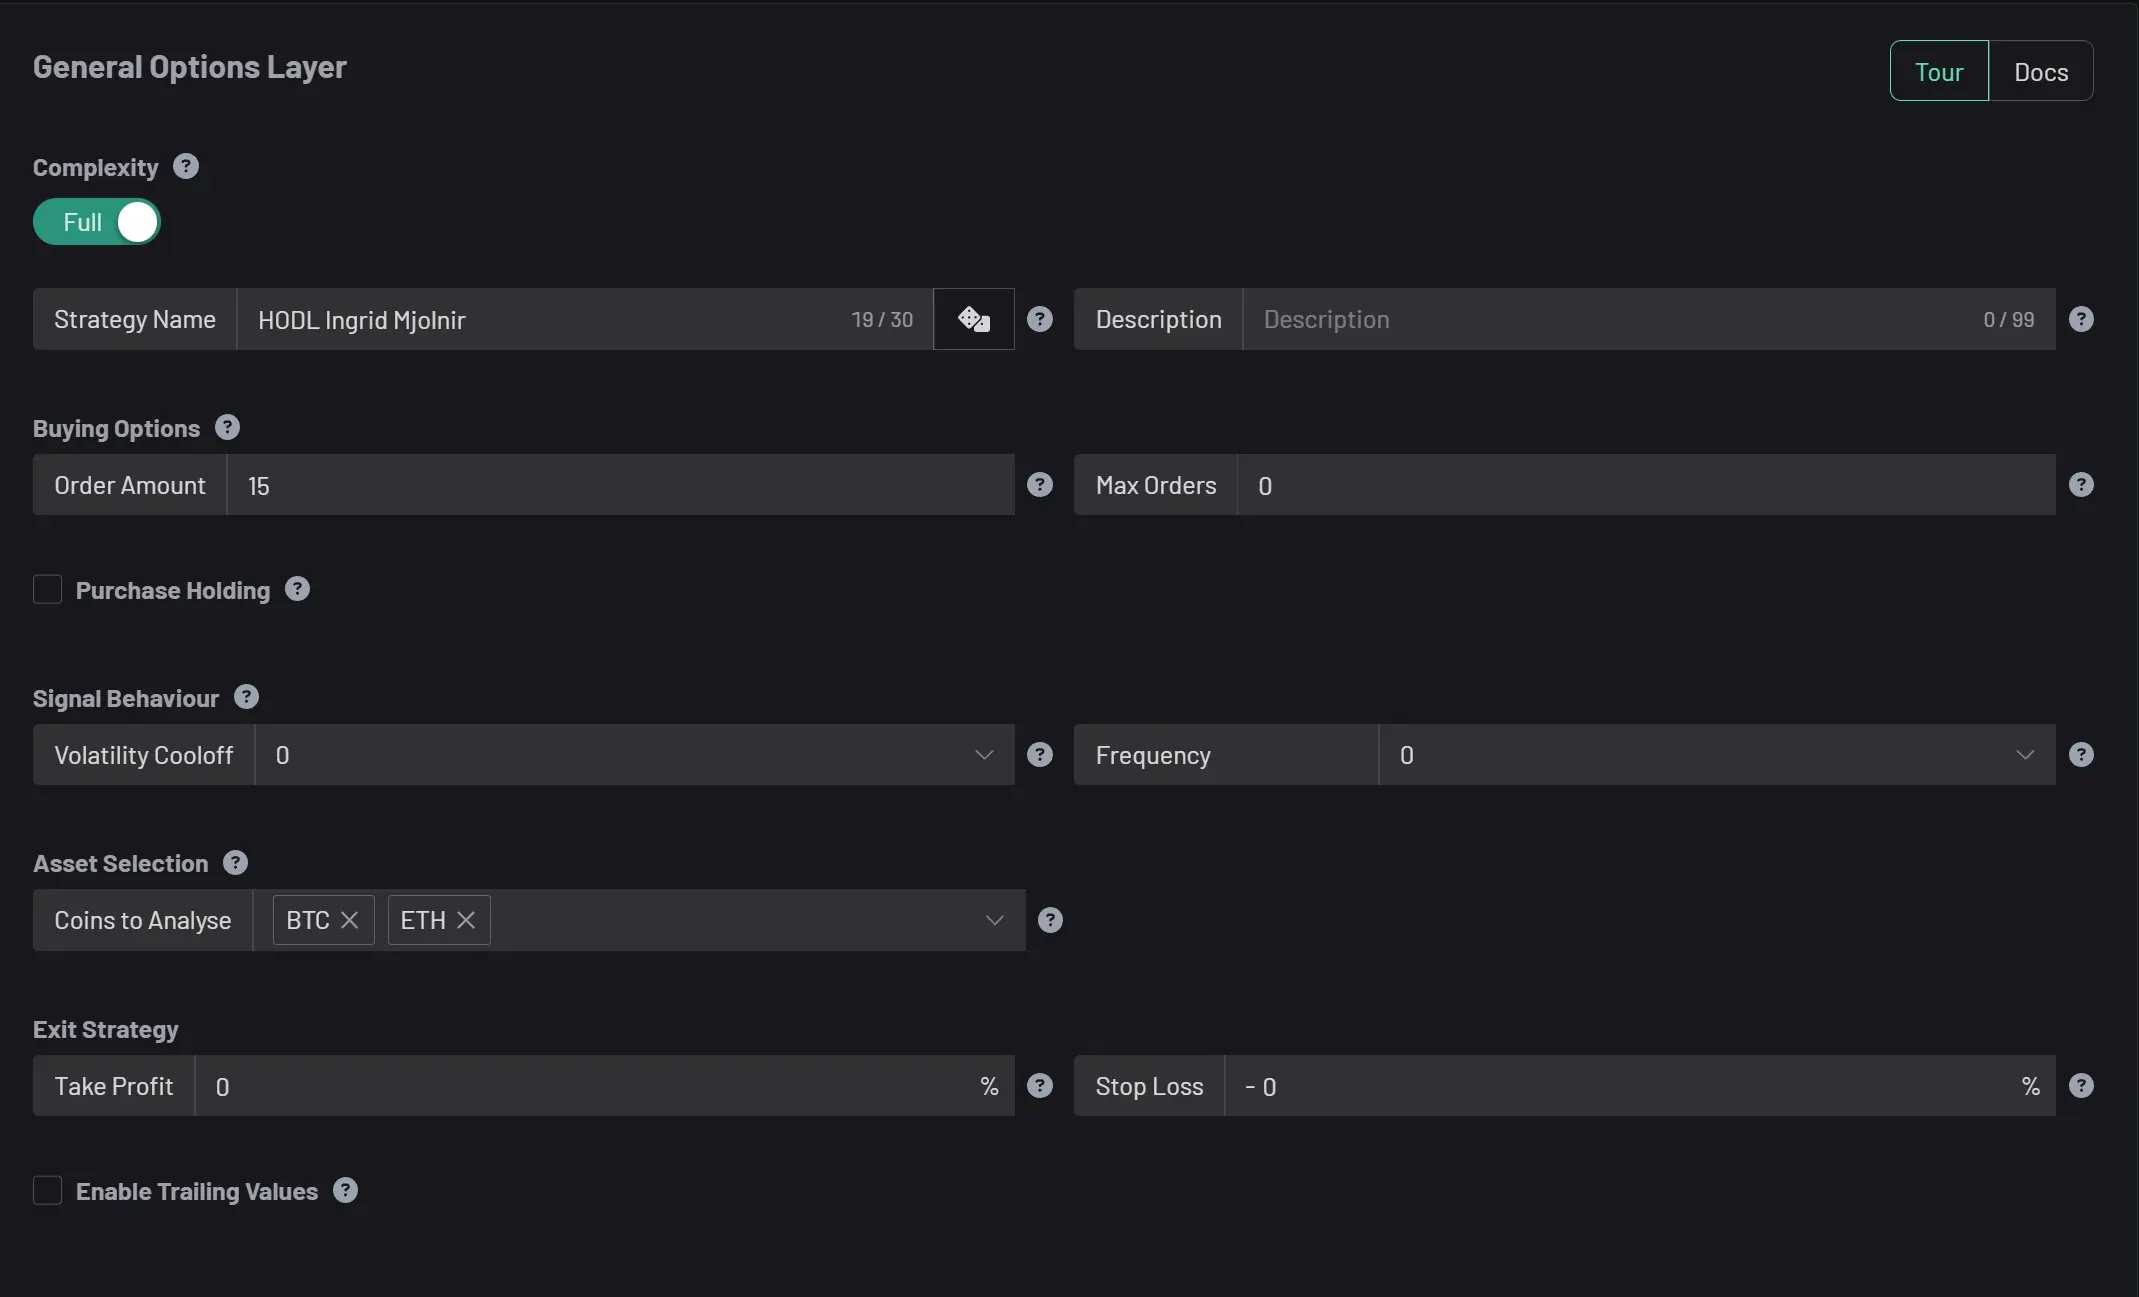This screenshot has width=2139, height=1297.
Task: Check the Purchase Holding checkbox
Action: click(47, 590)
